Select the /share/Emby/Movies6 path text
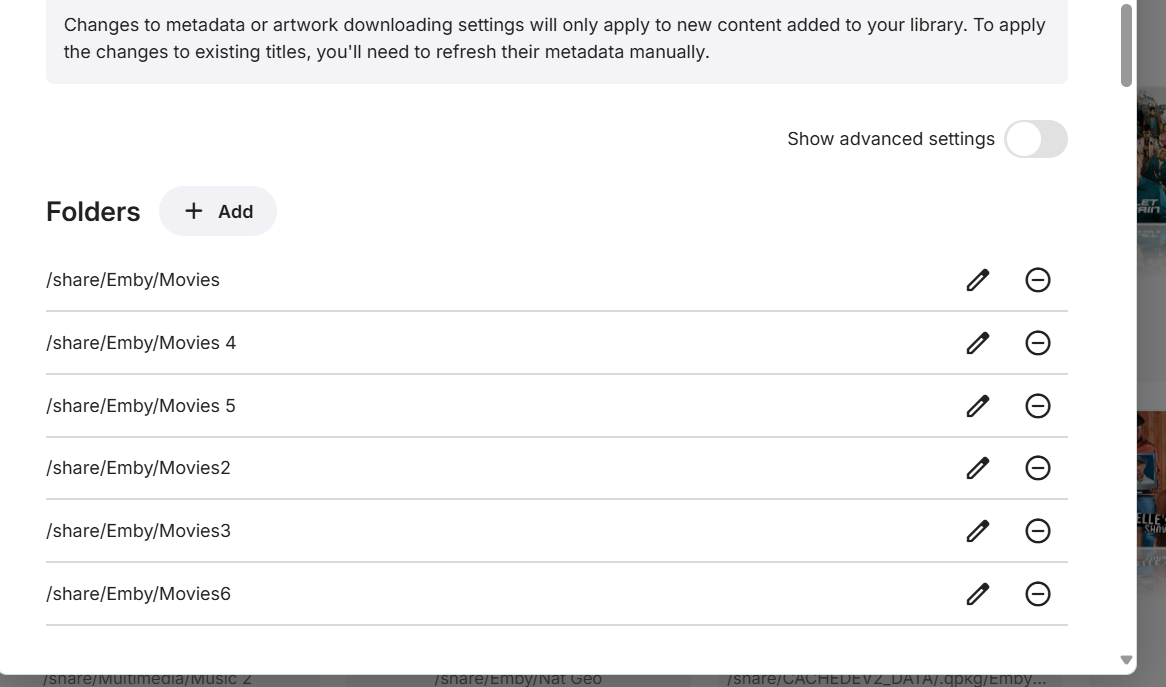 tap(138, 594)
